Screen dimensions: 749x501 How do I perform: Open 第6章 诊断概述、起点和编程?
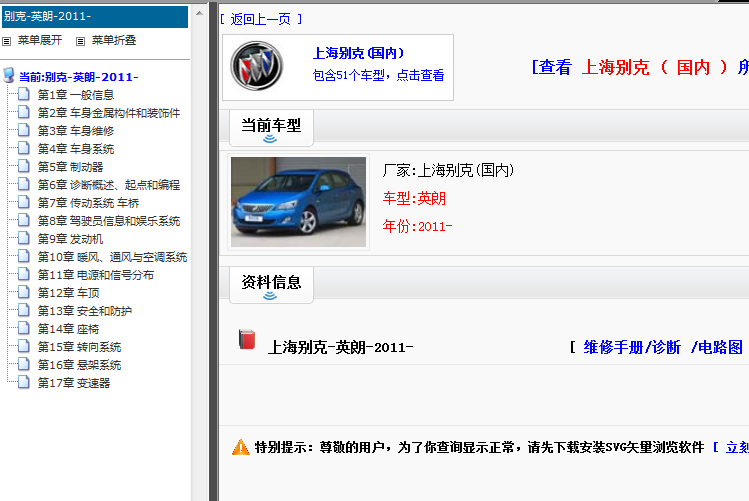coord(109,185)
